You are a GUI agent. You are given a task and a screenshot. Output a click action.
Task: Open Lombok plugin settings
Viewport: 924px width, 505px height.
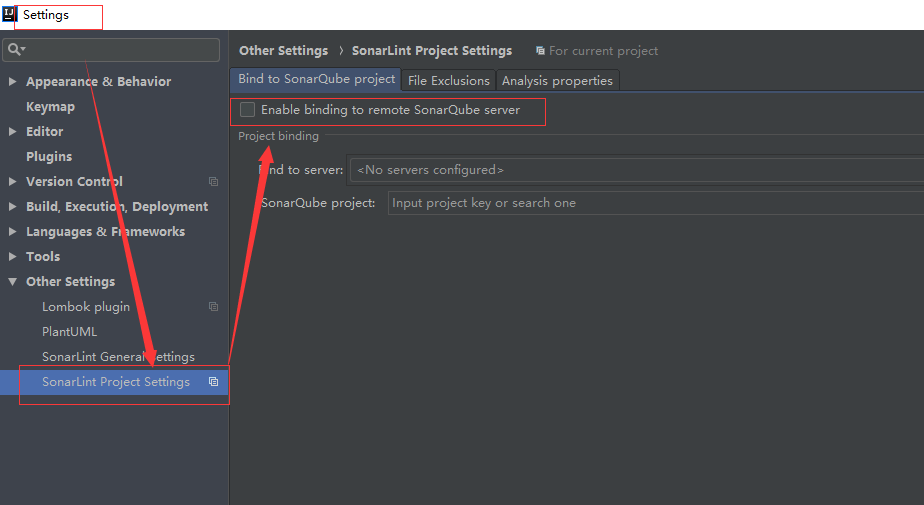click(86, 306)
